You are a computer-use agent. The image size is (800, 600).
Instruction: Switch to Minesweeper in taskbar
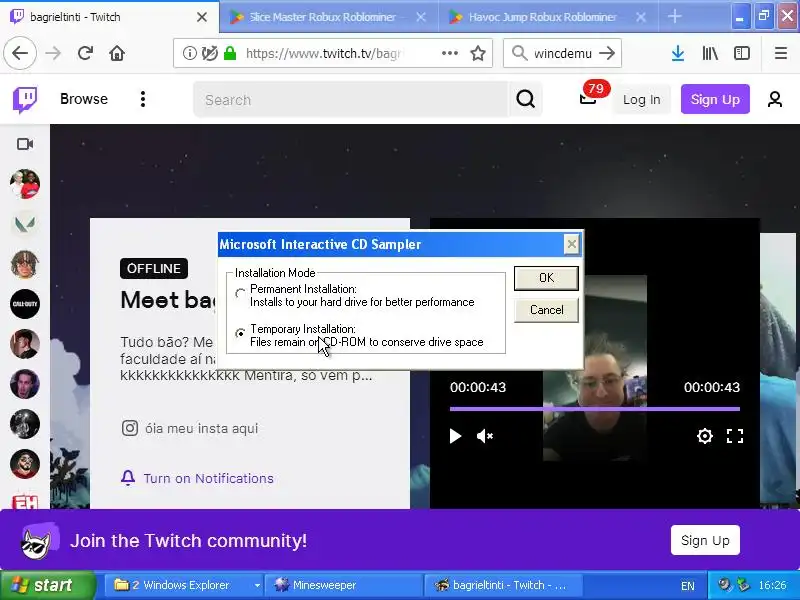pyautogui.click(x=342, y=585)
